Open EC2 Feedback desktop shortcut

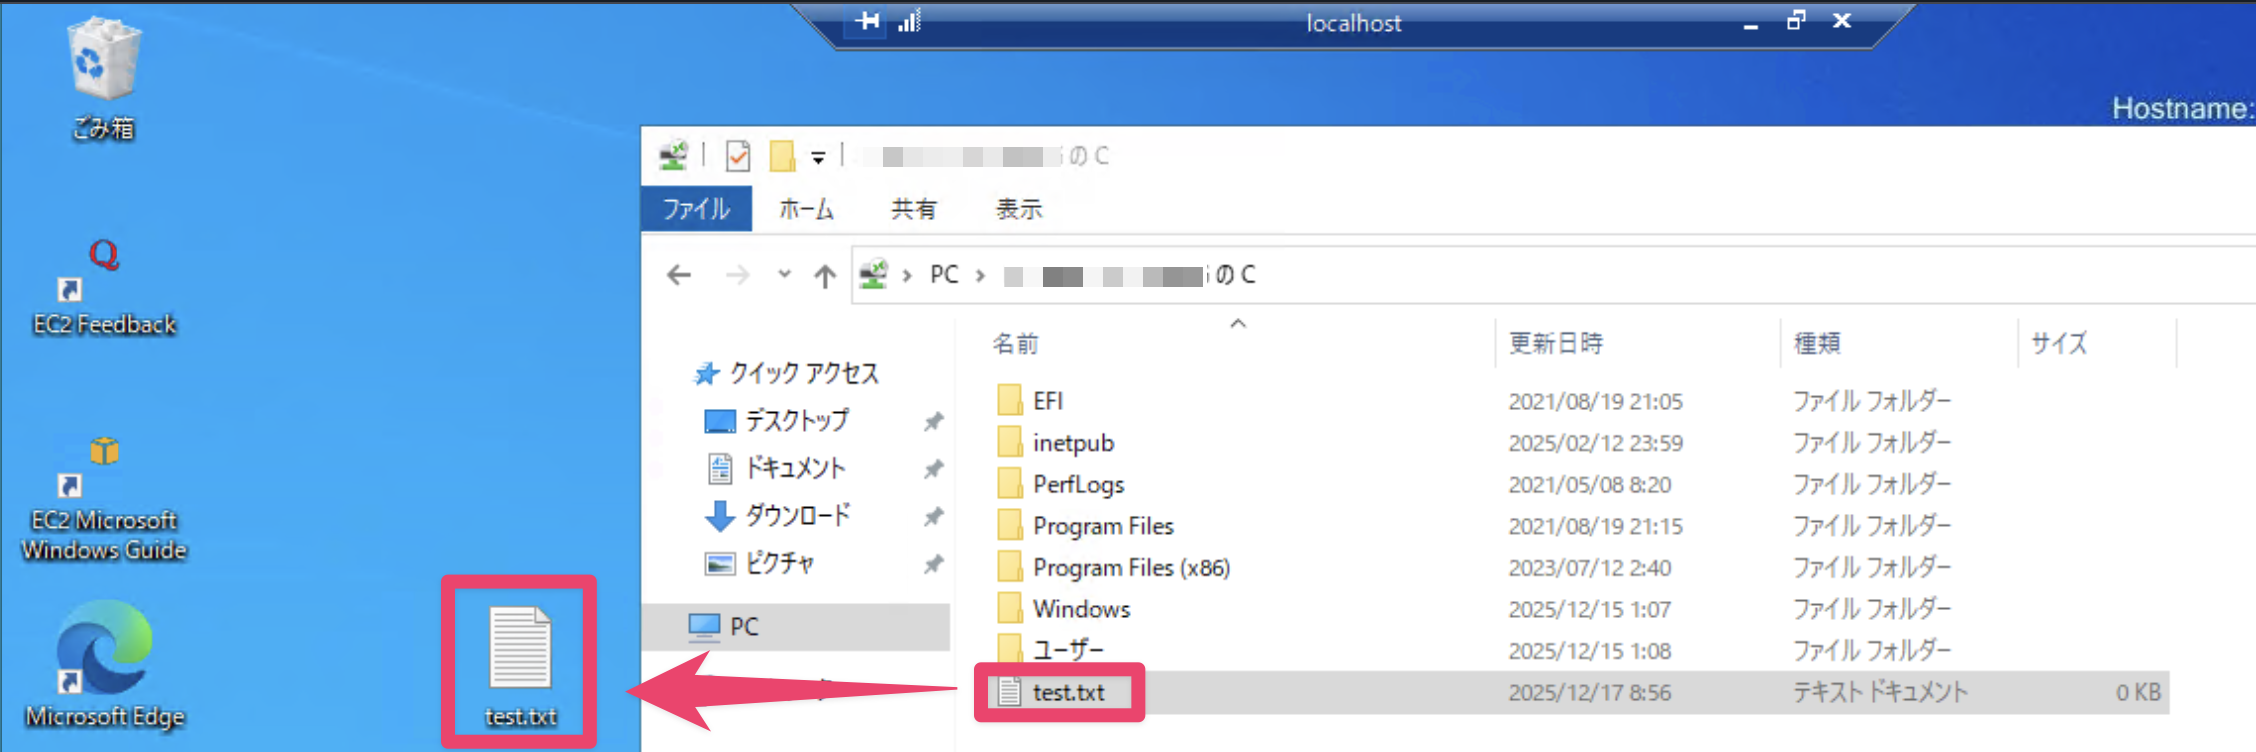coord(104,288)
